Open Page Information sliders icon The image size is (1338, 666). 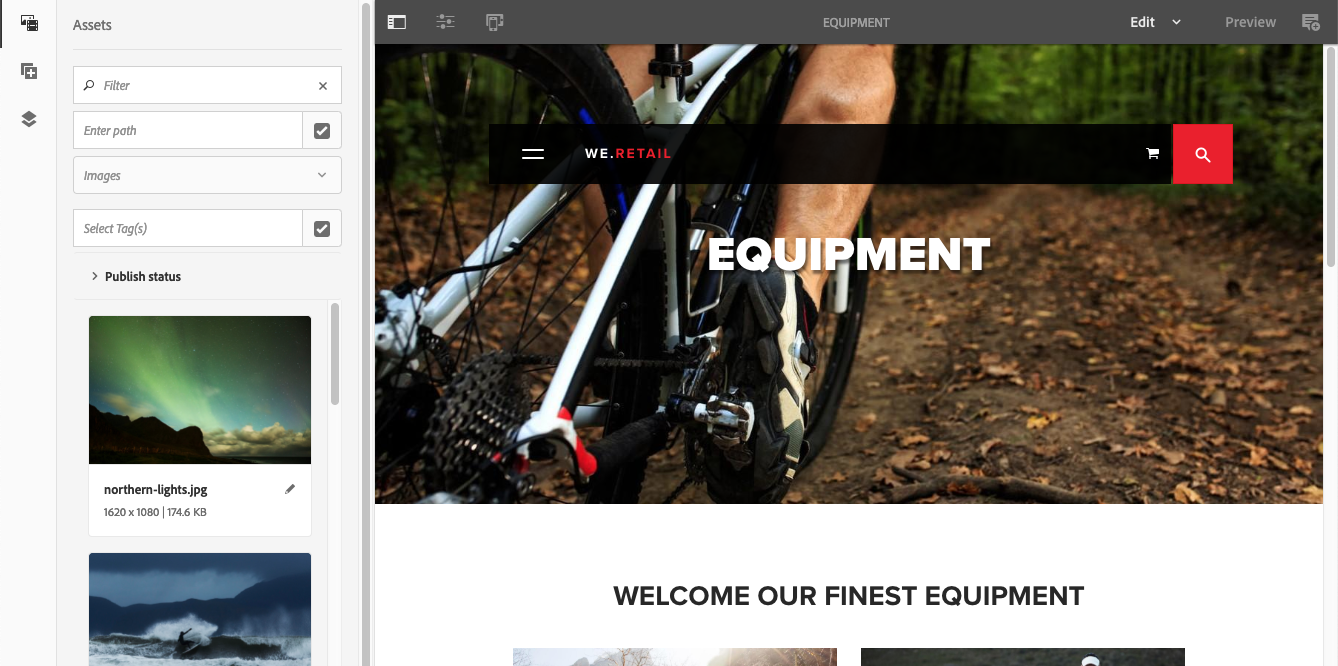445,22
